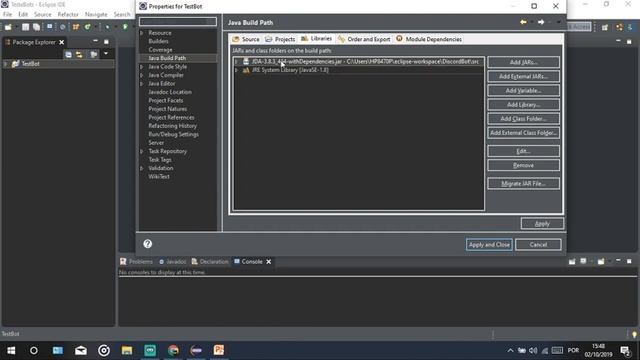This screenshot has width=640, height=360.
Task: Expand the Task Repository category arrow
Action: click(142, 151)
